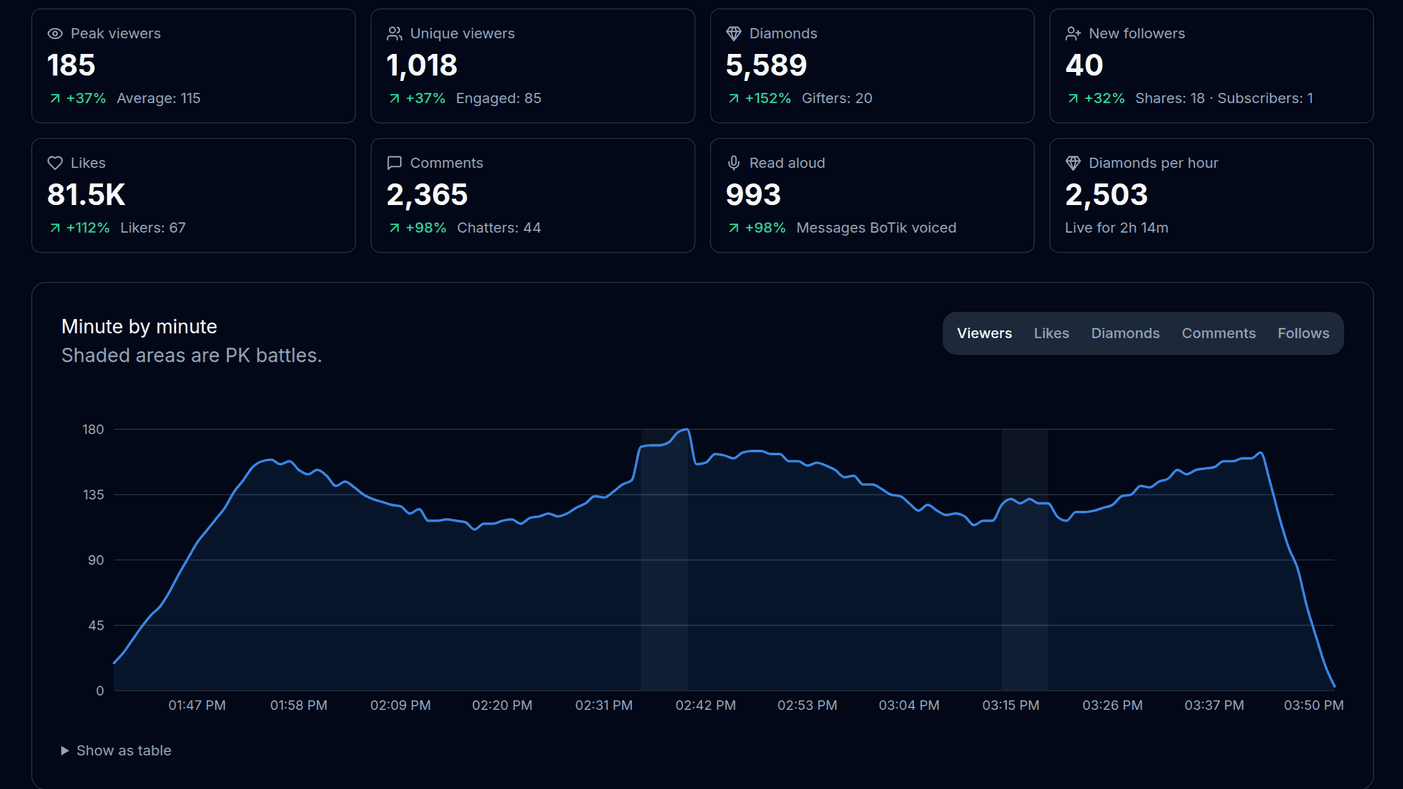Click the read aloud count 993

pyautogui.click(x=753, y=195)
